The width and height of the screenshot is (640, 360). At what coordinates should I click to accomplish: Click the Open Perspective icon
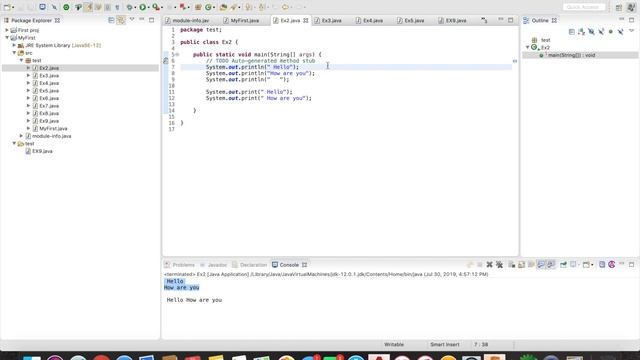[619, 8]
